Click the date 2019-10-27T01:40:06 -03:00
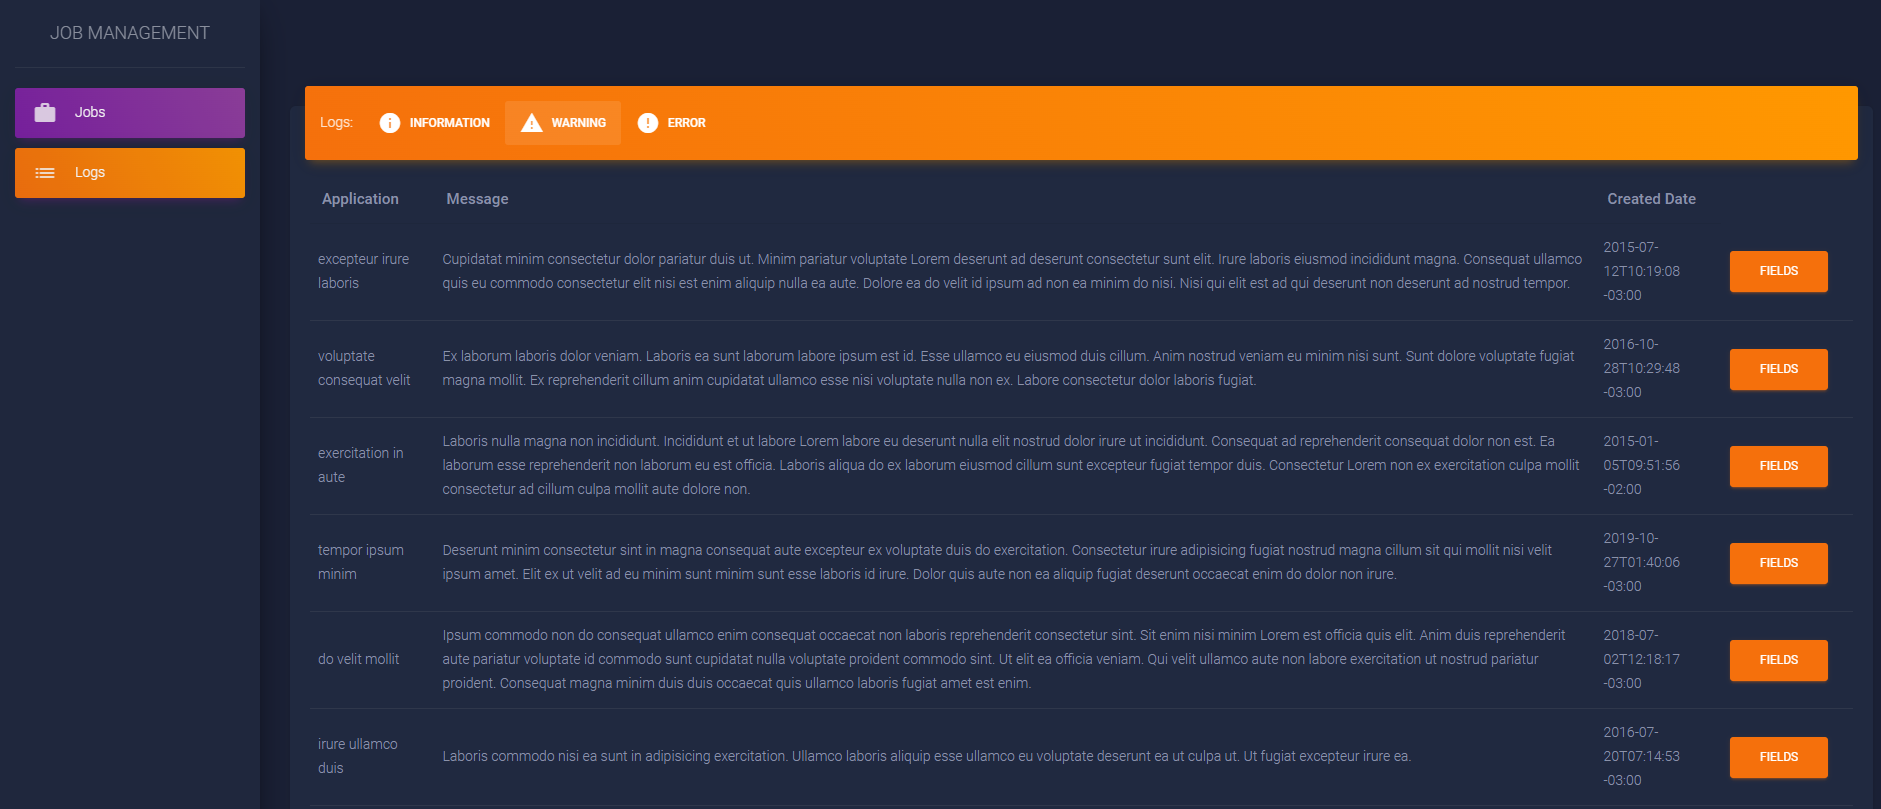The image size is (1881, 809). 1642,562
